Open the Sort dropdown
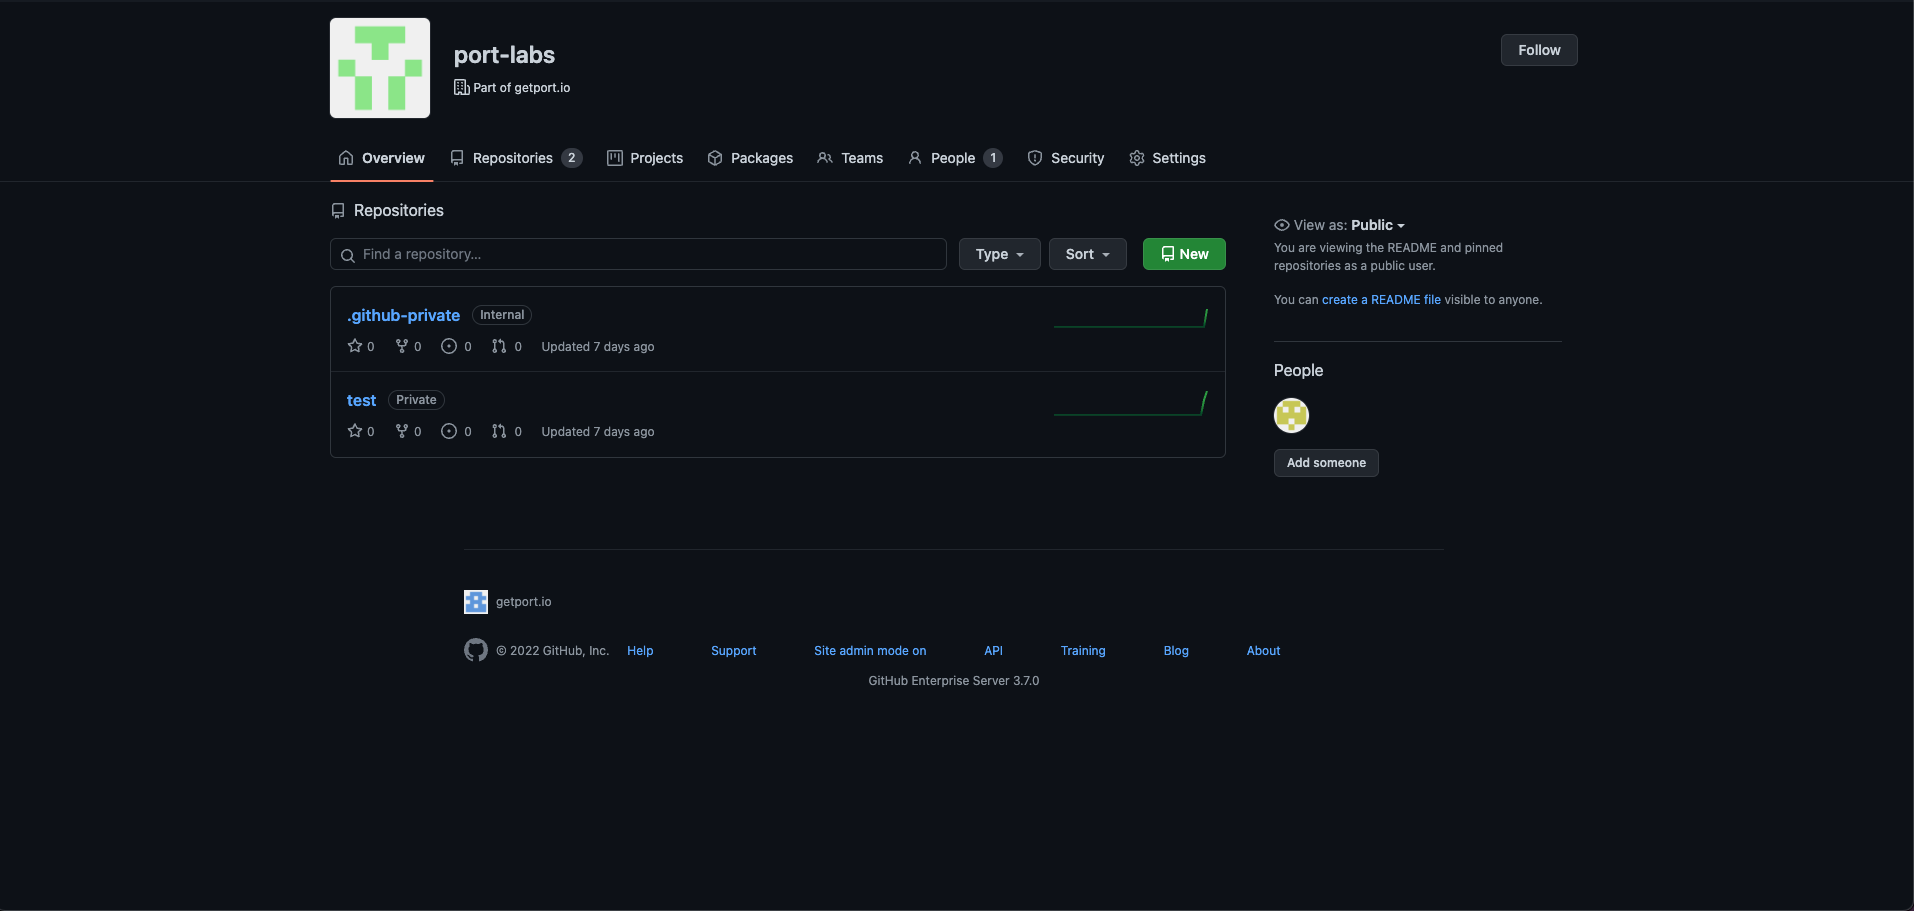Screen dimensions: 1914x911 pyautogui.click(x=1087, y=254)
